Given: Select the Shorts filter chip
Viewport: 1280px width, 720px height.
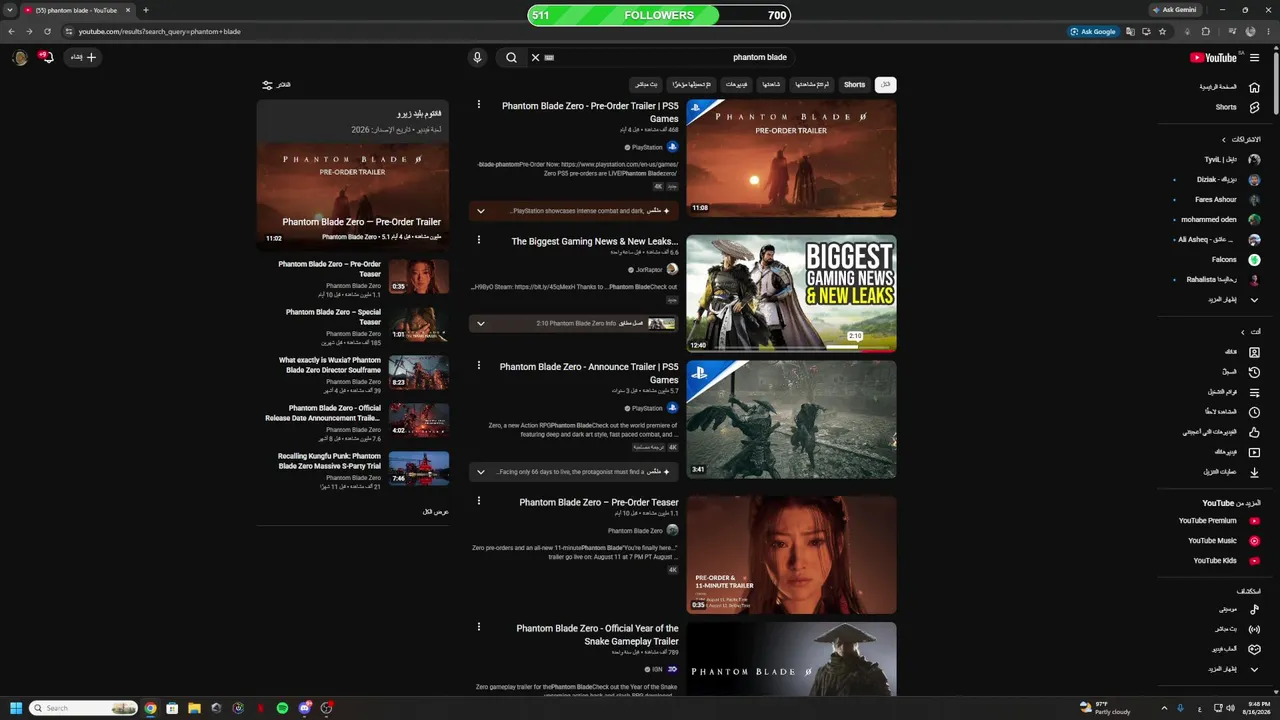Looking at the screenshot, I should [x=854, y=85].
